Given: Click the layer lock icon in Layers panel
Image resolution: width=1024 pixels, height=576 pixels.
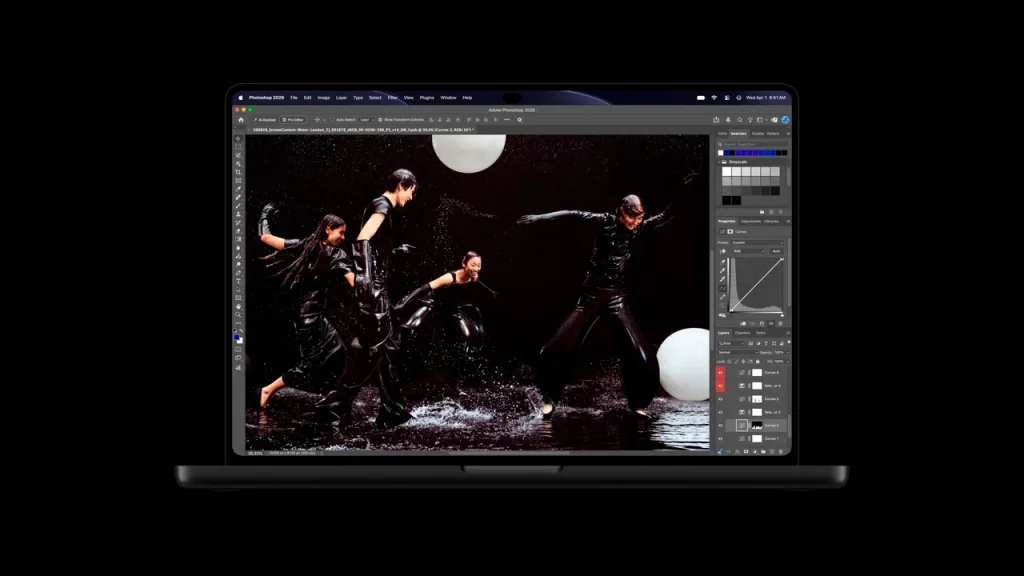Looking at the screenshot, I should pyautogui.click(x=758, y=362).
